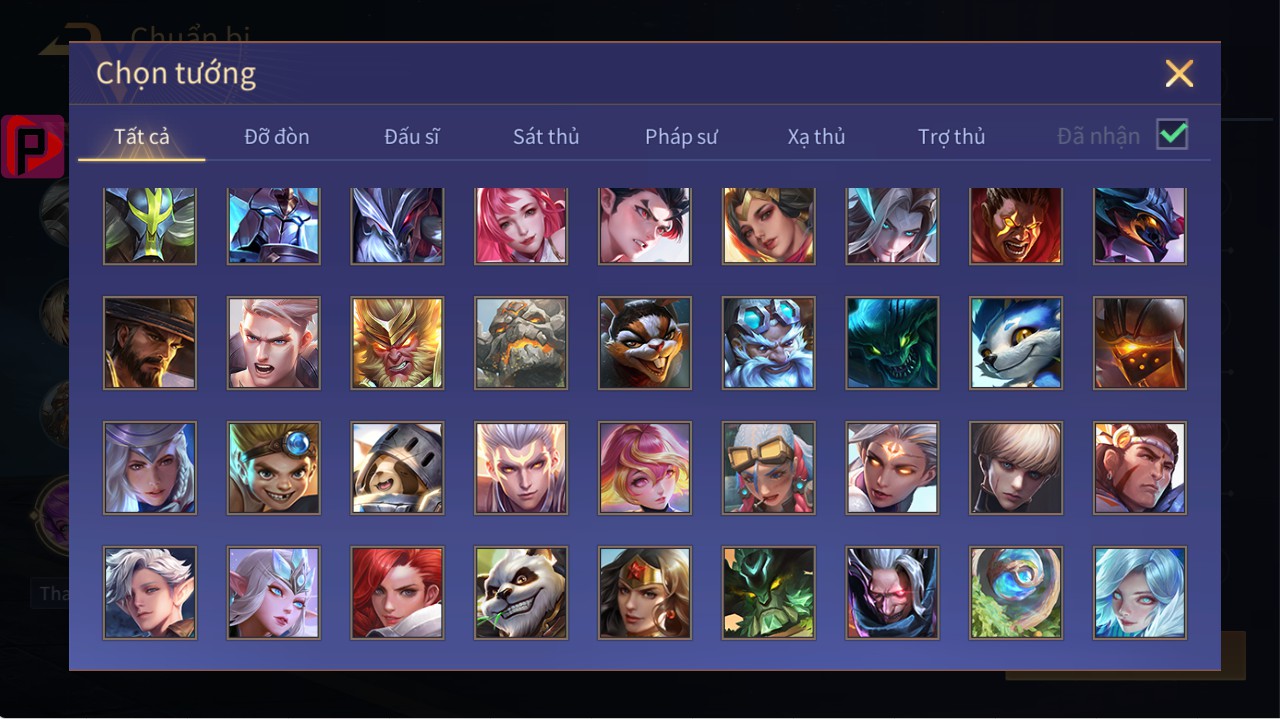Close the Chọn tướng dialog
This screenshot has width=1280, height=719.
1179,73
